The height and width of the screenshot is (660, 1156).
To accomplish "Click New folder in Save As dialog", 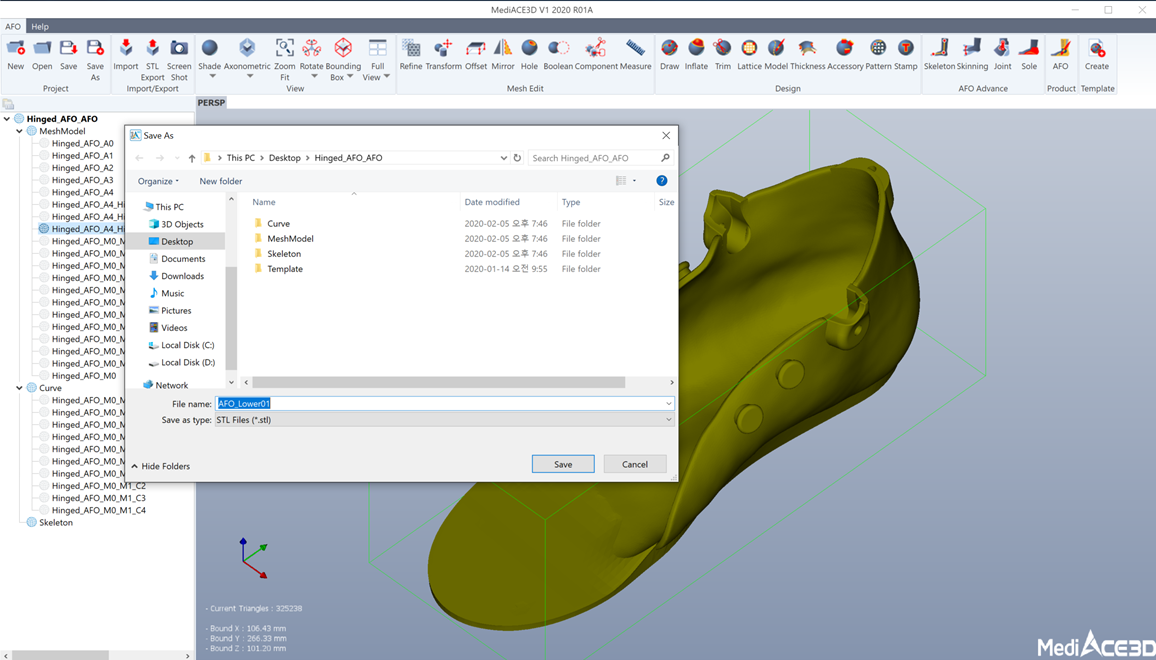I will (x=220, y=181).
